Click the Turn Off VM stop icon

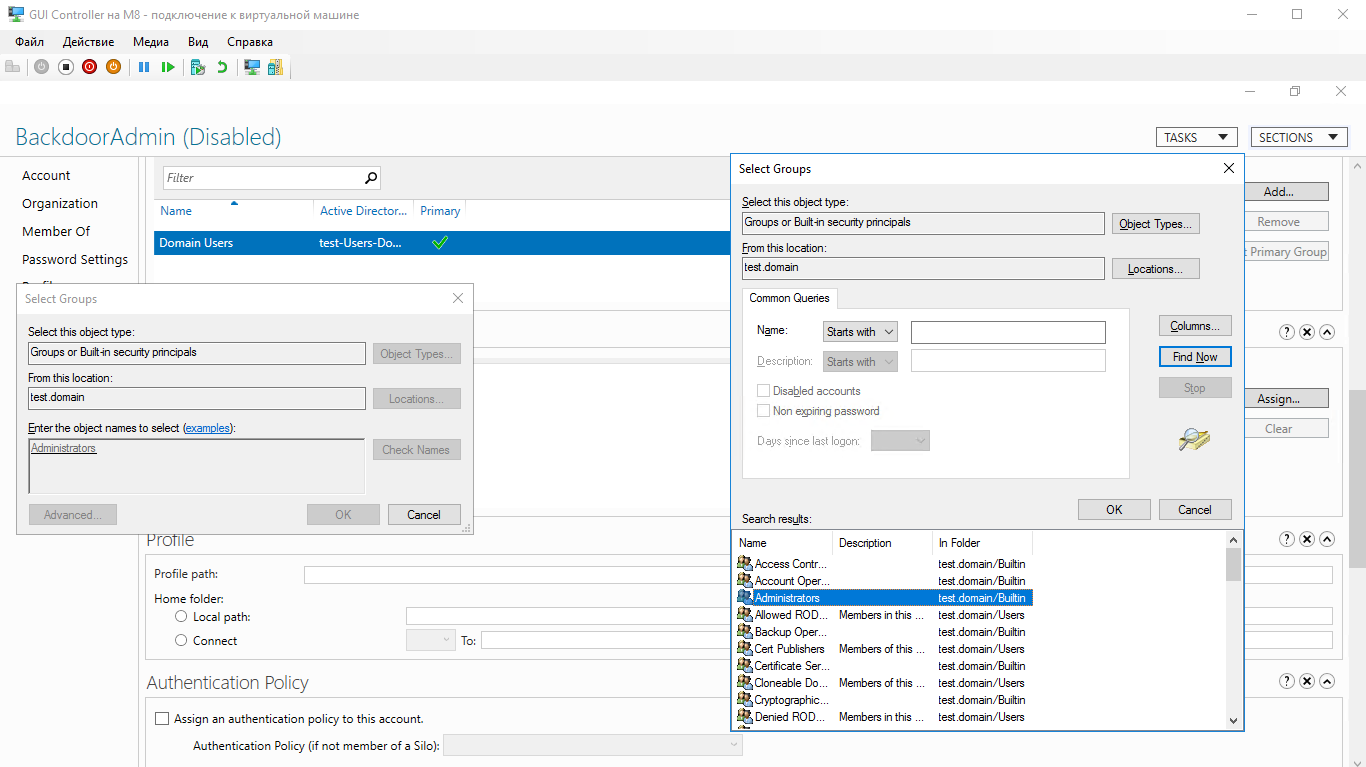pyautogui.click(x=65, y=67)
